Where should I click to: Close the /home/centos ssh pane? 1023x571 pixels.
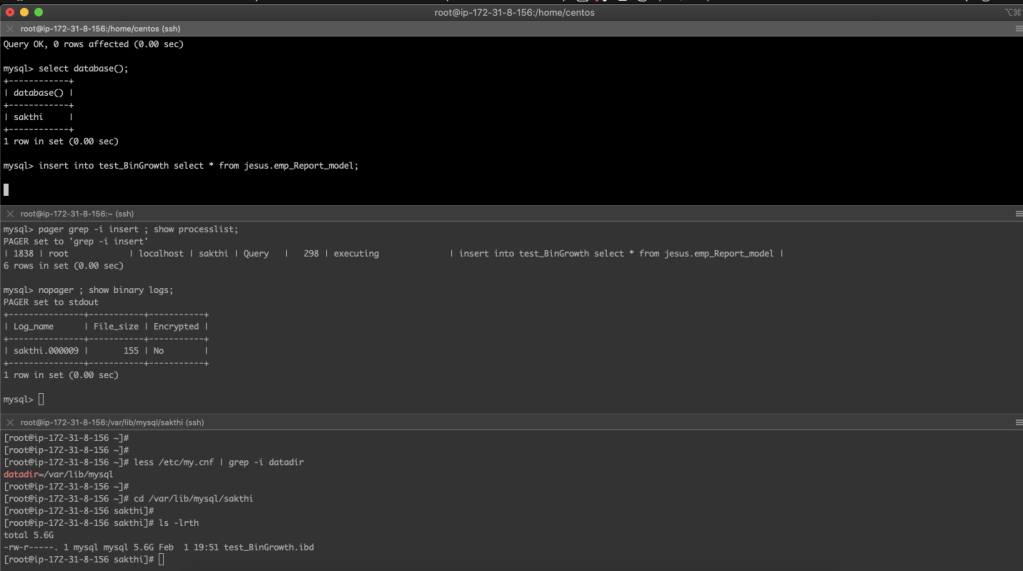[x=10, y=29]
